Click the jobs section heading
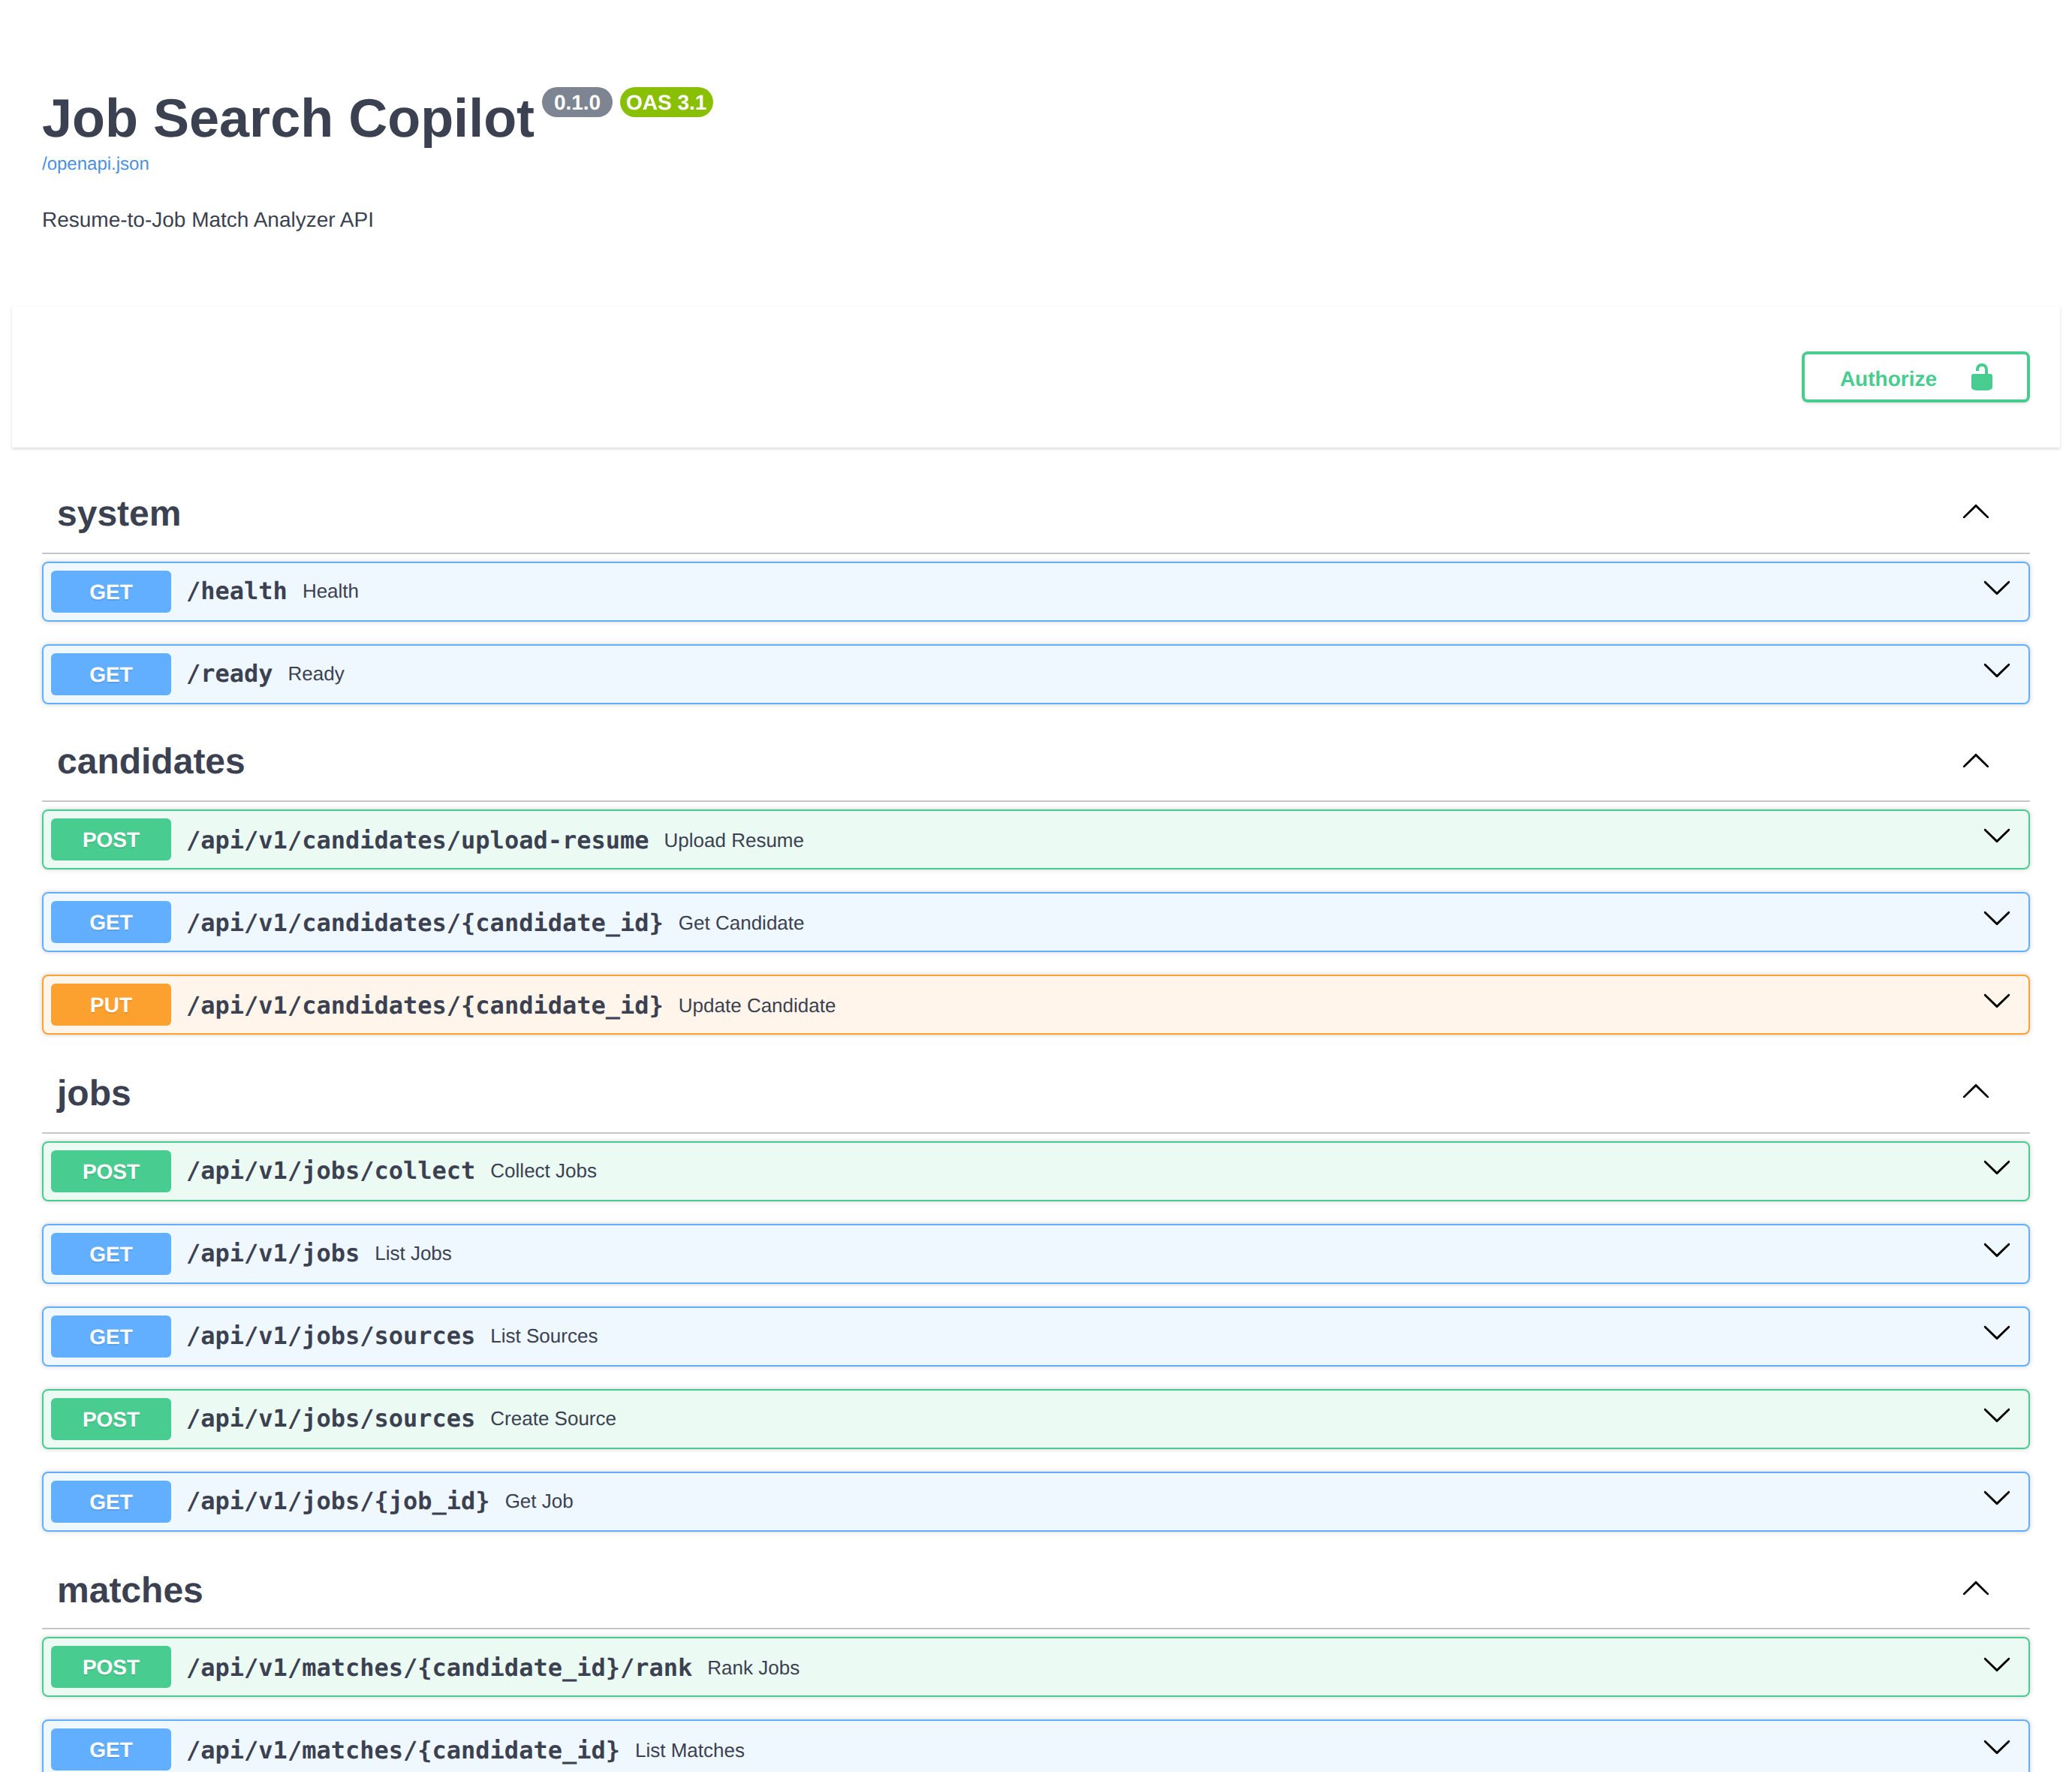Screen dimensions: 2072x1772 (94, 1093)
